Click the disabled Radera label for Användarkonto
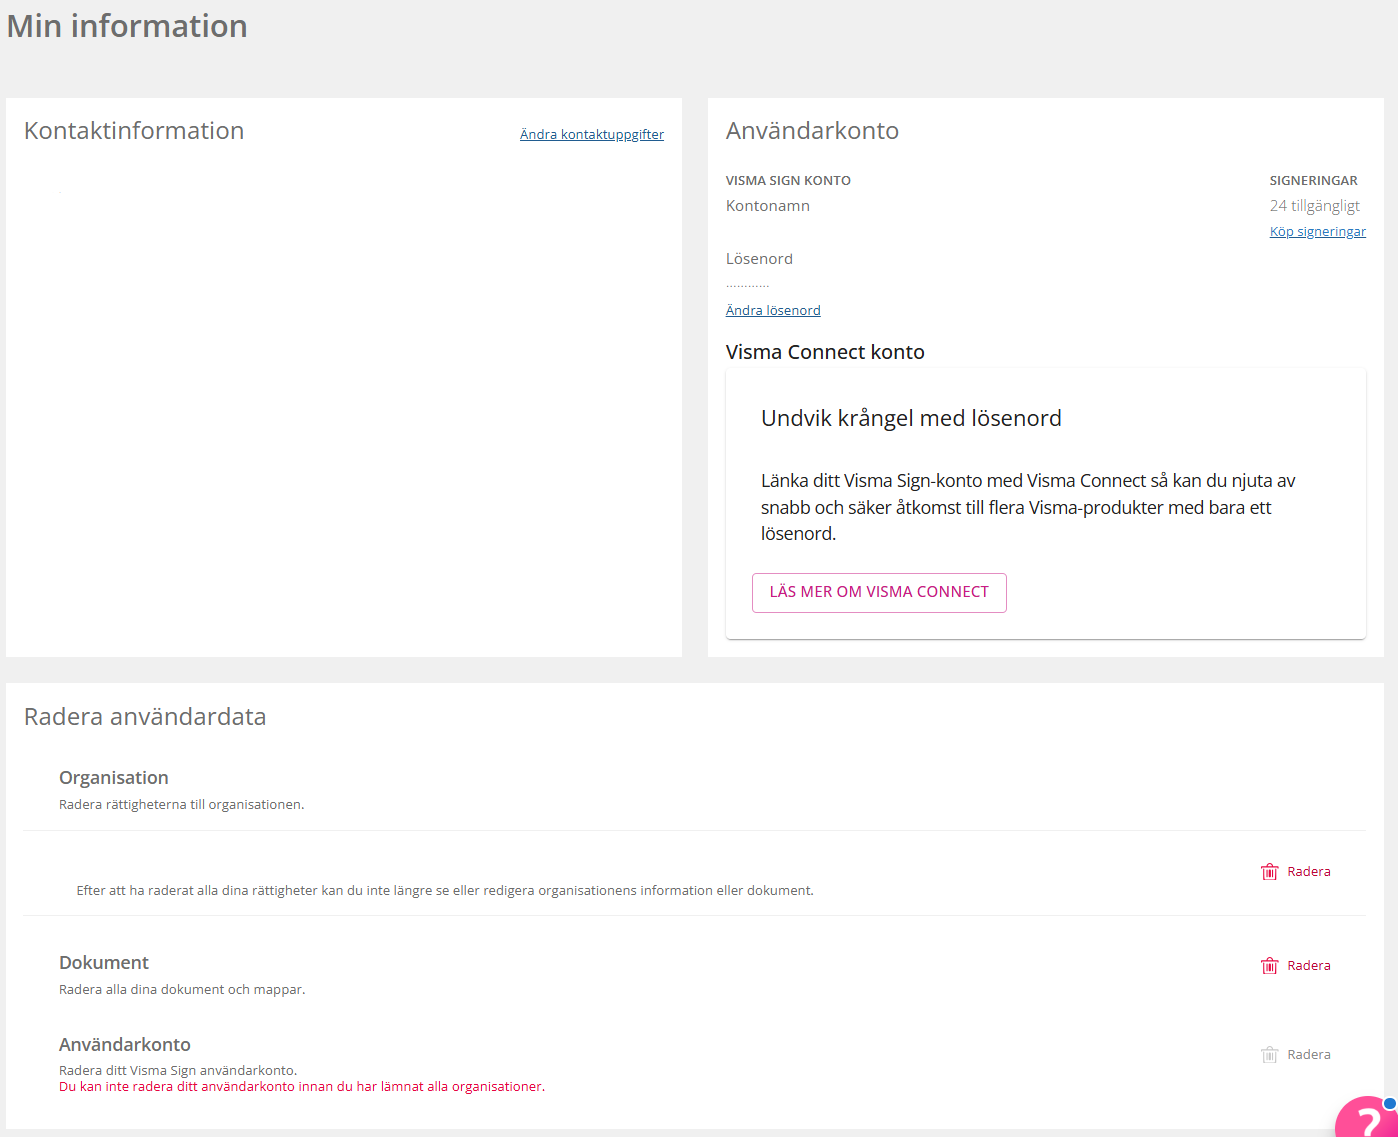Screen dimensions: 1398x1137 (x=1308, y=1055)
